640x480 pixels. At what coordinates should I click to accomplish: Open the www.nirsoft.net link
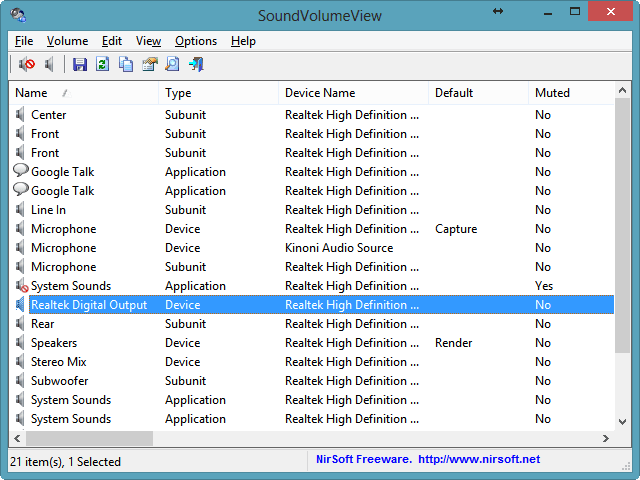coord(479,459)
